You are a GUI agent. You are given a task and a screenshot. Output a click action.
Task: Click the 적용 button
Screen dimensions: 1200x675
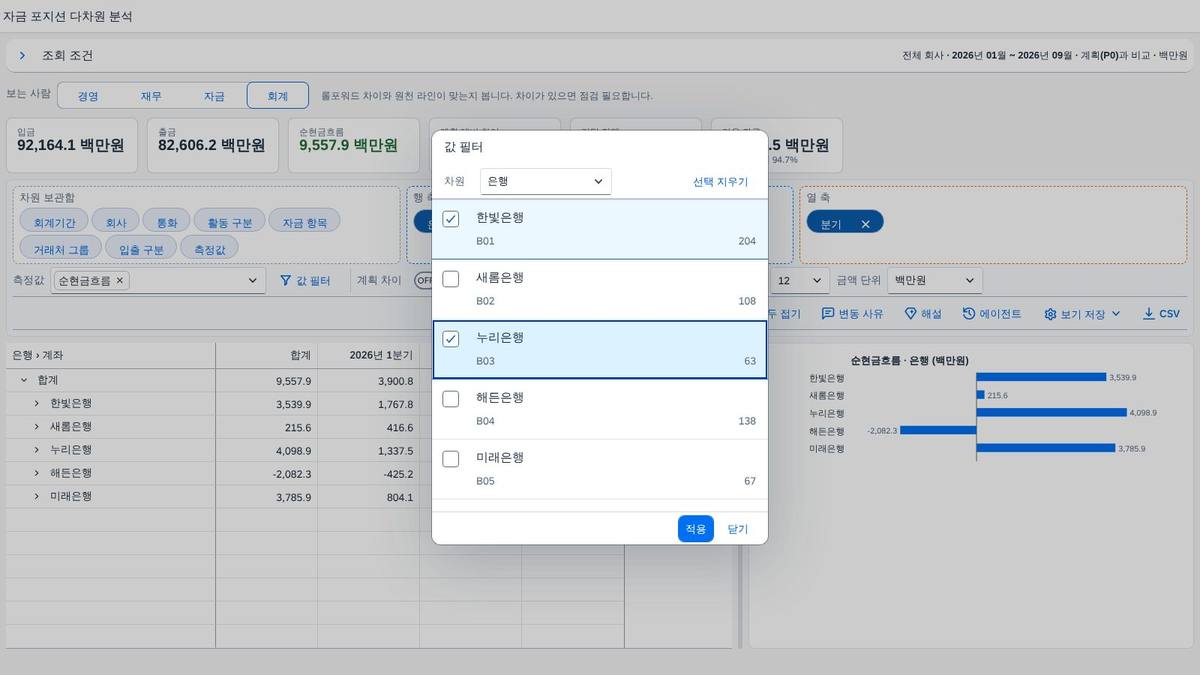(695, 529)
